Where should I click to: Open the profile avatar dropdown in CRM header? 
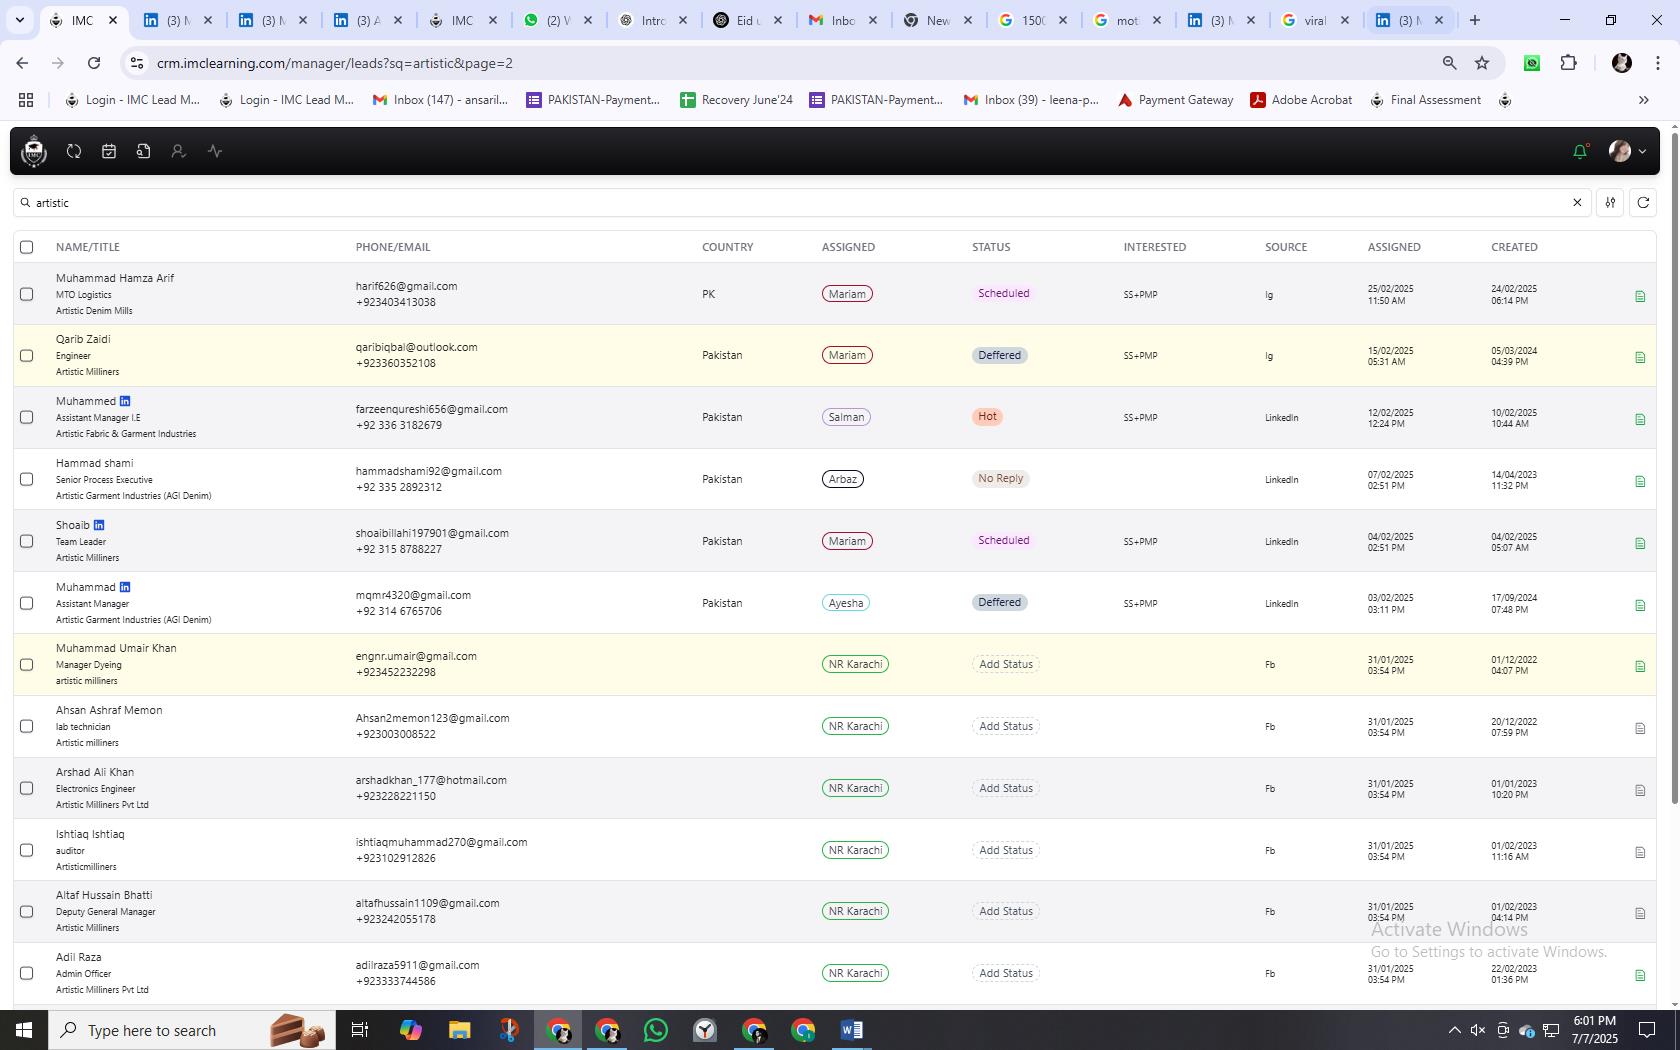click(x=1627, y=151)
